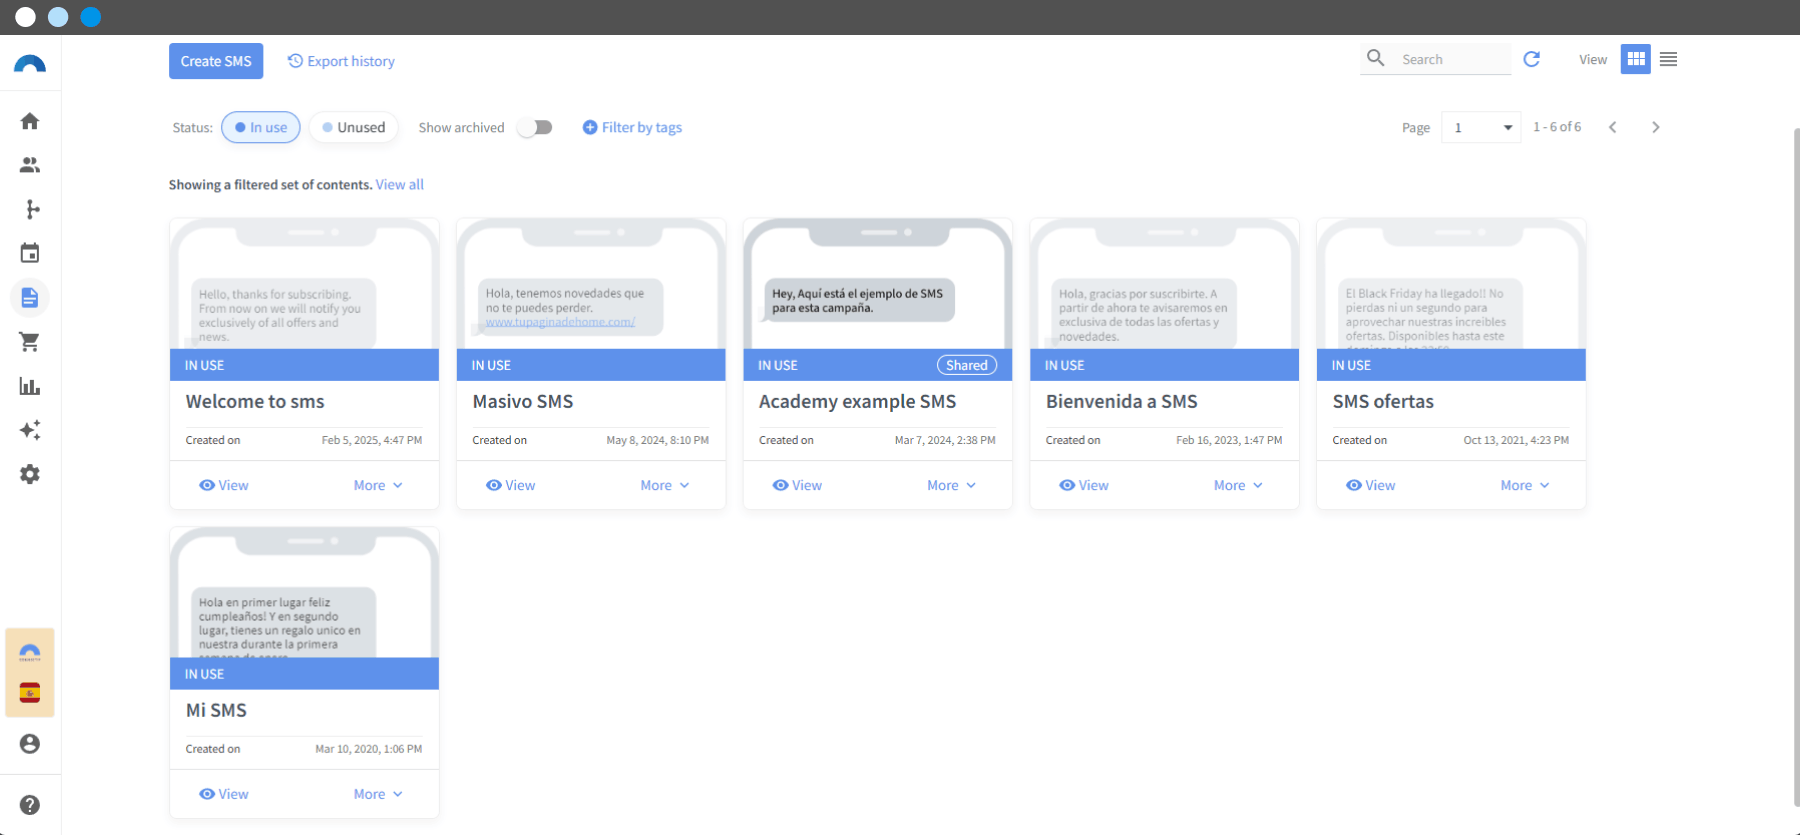Click Filter by tags
The height and width of the screenshot is (835, 1800).
click(632, 127)
